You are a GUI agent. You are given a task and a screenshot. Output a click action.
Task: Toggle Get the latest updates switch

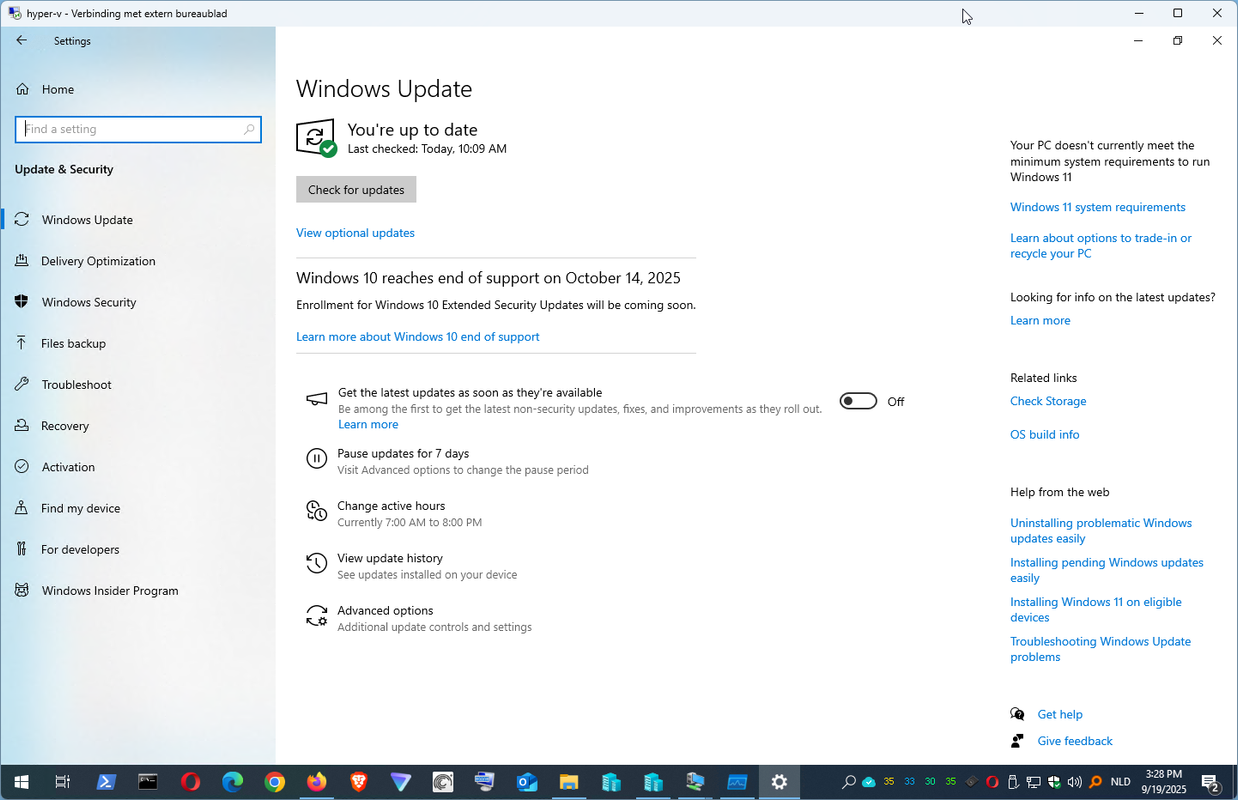tap(858, 401)
